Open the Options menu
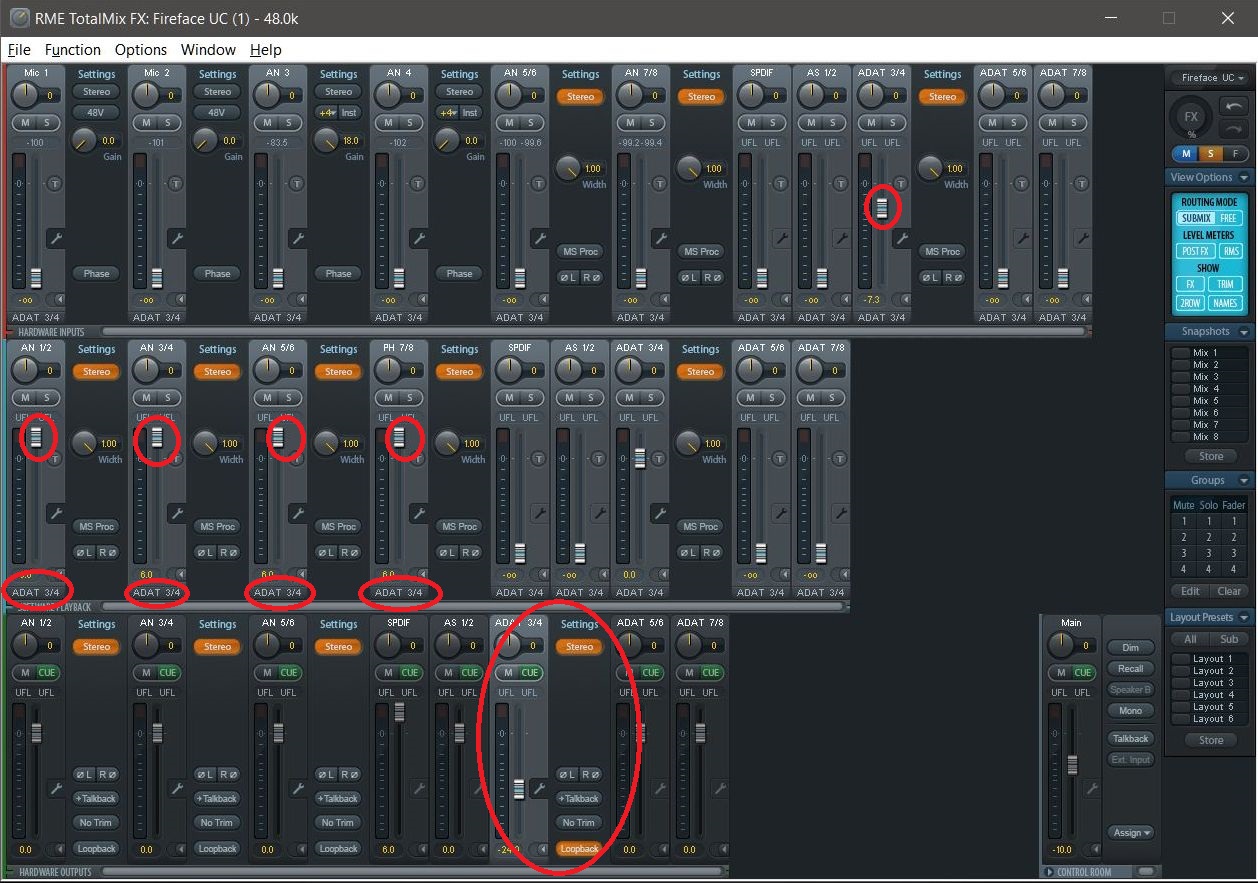 point(141,49)
